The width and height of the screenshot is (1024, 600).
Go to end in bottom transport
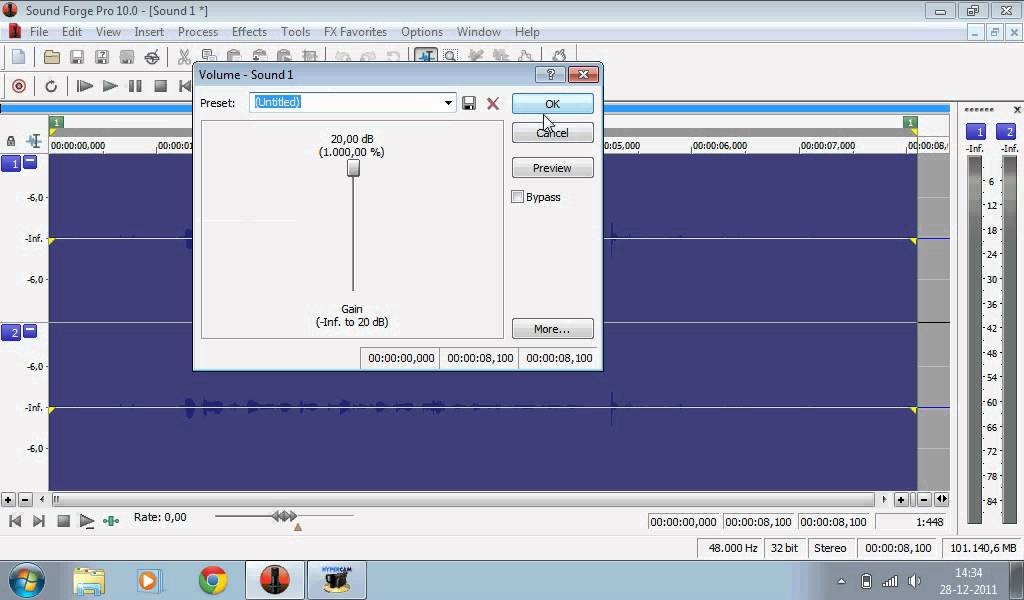[x=39, y=521]
